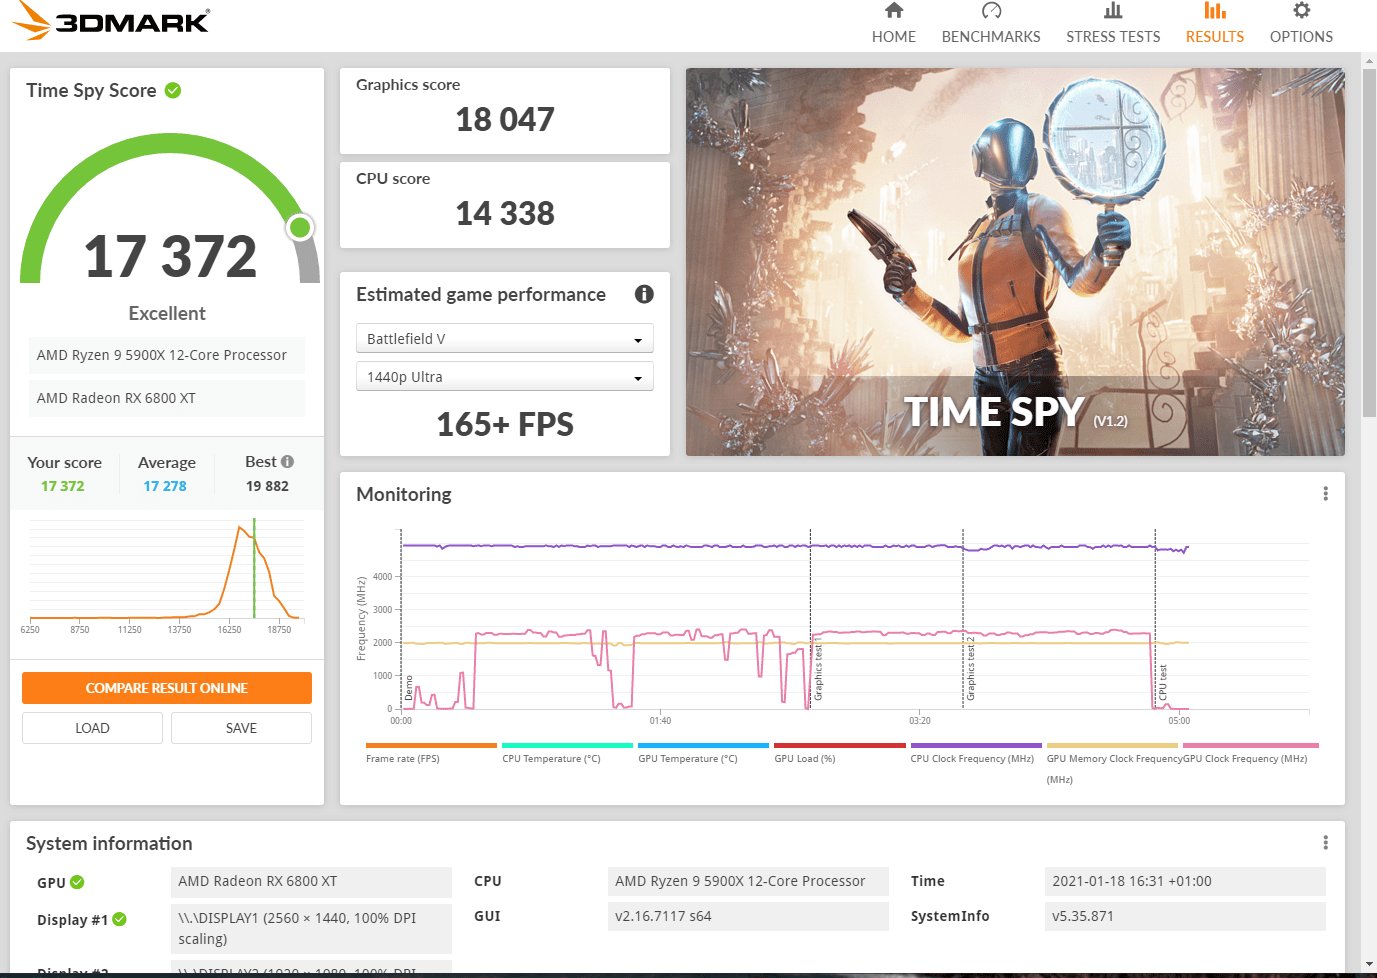Click the Estimated game performance info icon

(x=644, y=294)
